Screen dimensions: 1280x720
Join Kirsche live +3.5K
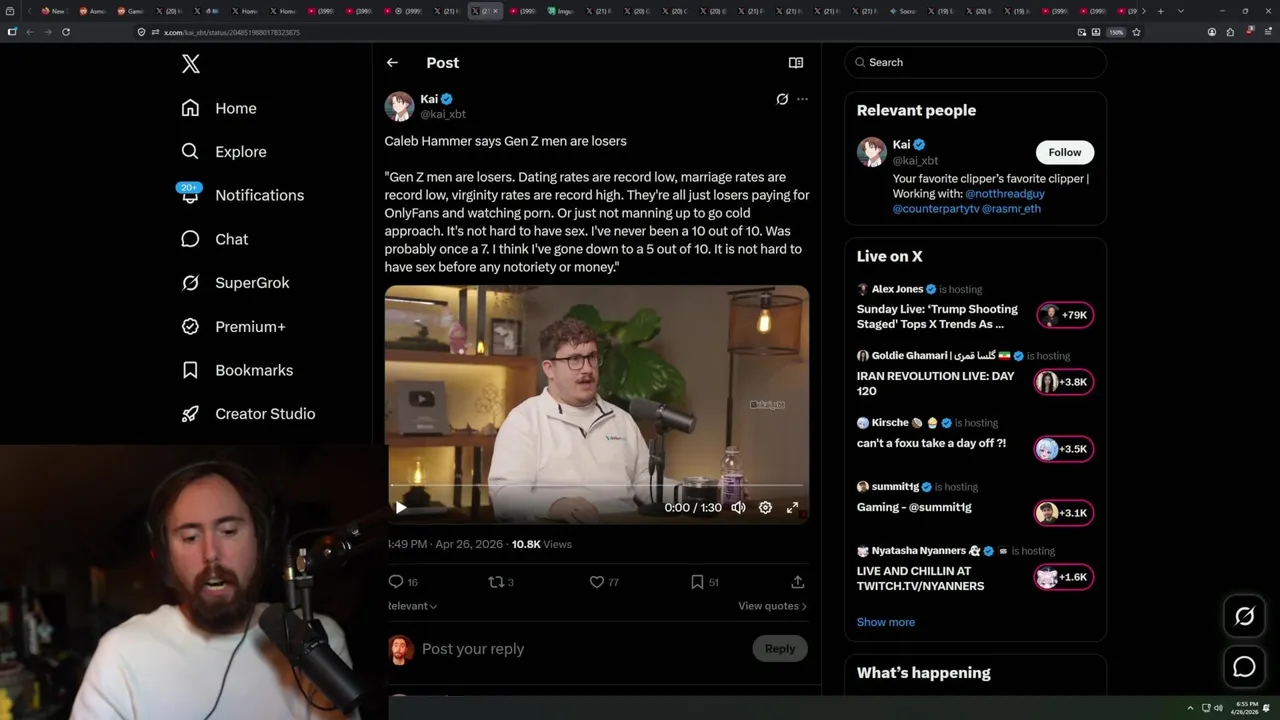point(1064,449)
